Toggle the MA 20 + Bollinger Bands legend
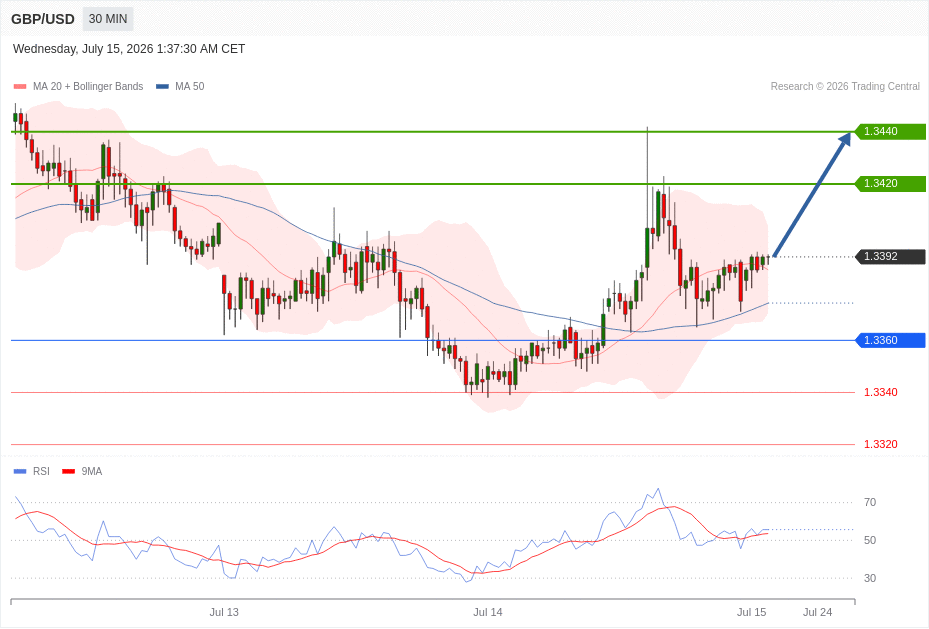 [x=78, y=86]
